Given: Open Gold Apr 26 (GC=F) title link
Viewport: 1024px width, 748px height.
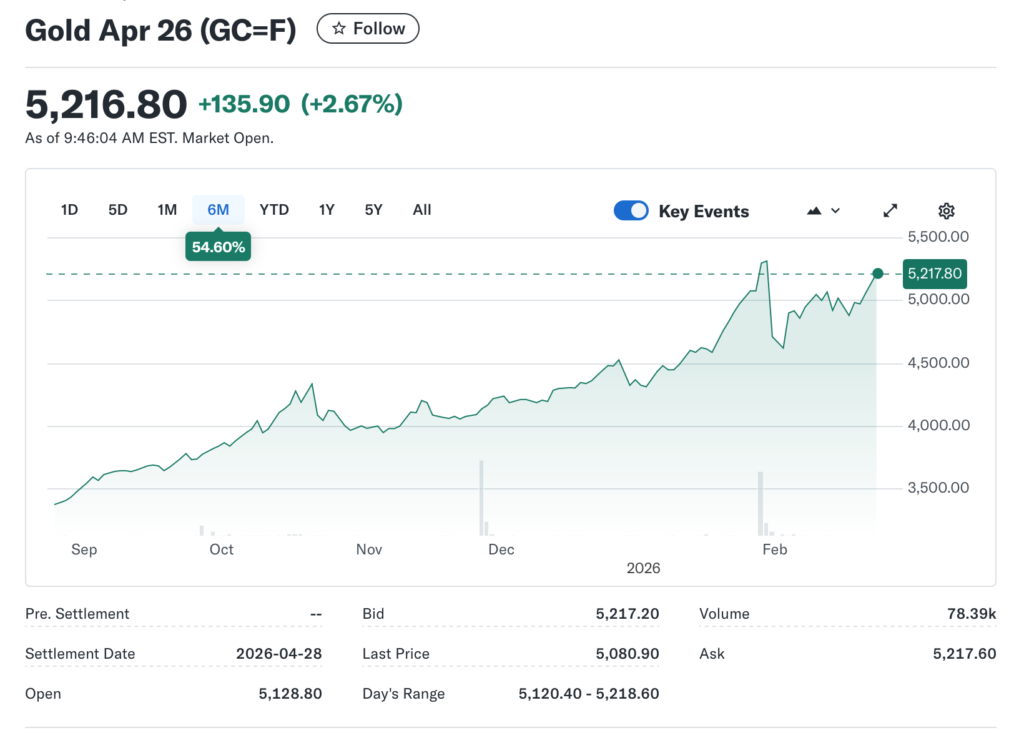Looking at the screenshot, I should [160, 30].
